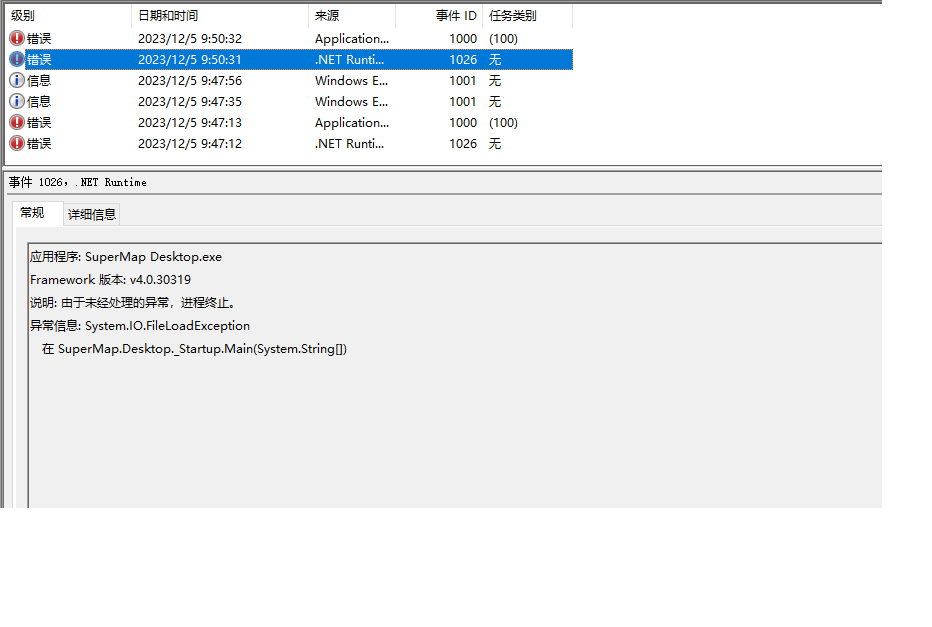The width and height of the screenshot is (932, 627).
Task: Click event ID 1001 in 9:47:56 row
Action: pyautogui.click(x=463, y=80)
